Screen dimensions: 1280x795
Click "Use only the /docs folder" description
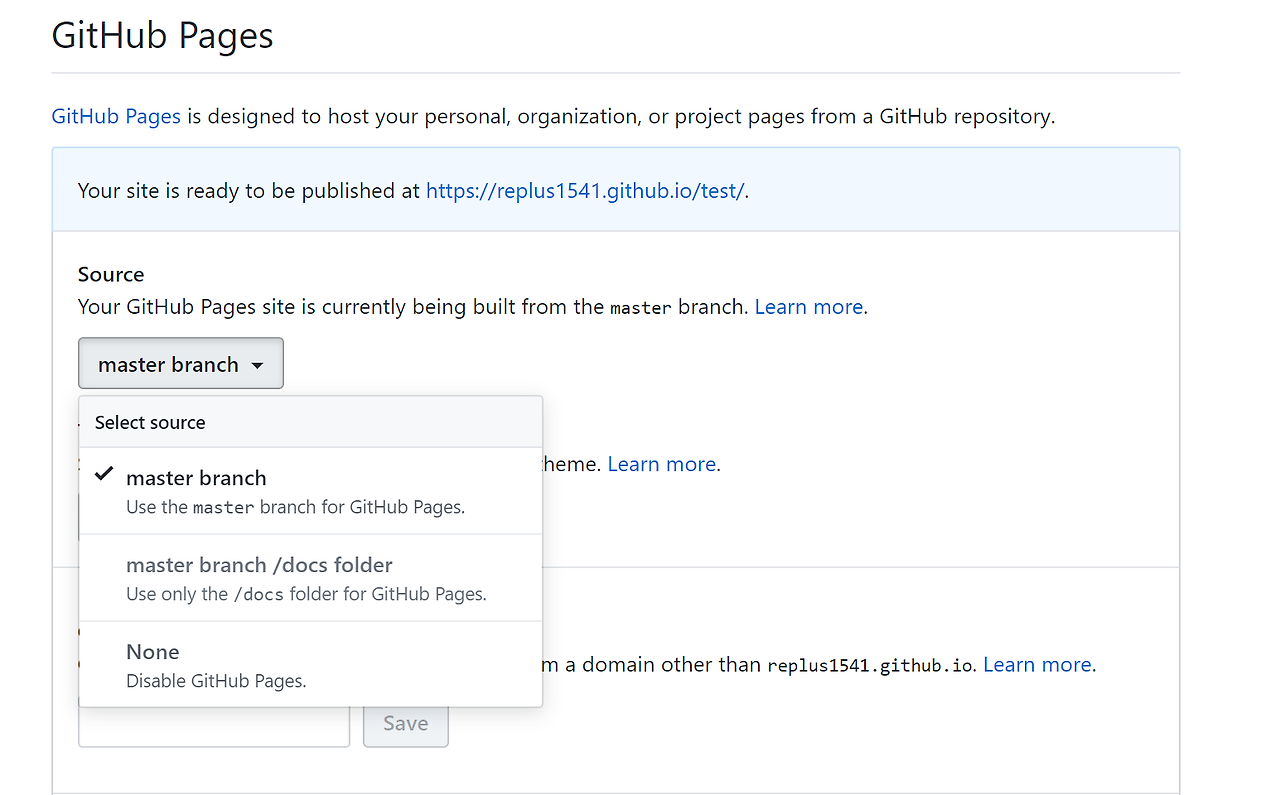click(306, 594)
